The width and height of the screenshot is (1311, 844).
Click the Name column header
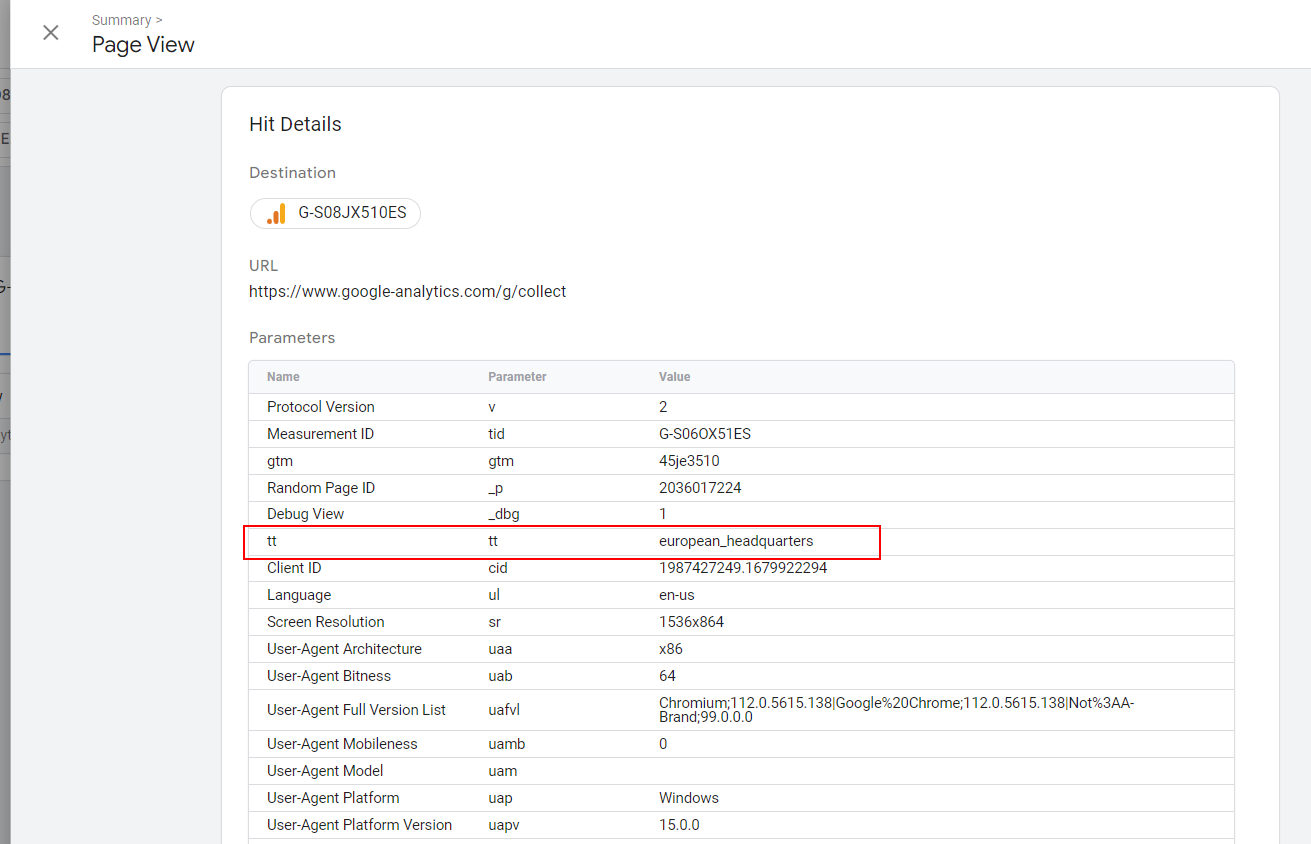click(x=282, y=376)
